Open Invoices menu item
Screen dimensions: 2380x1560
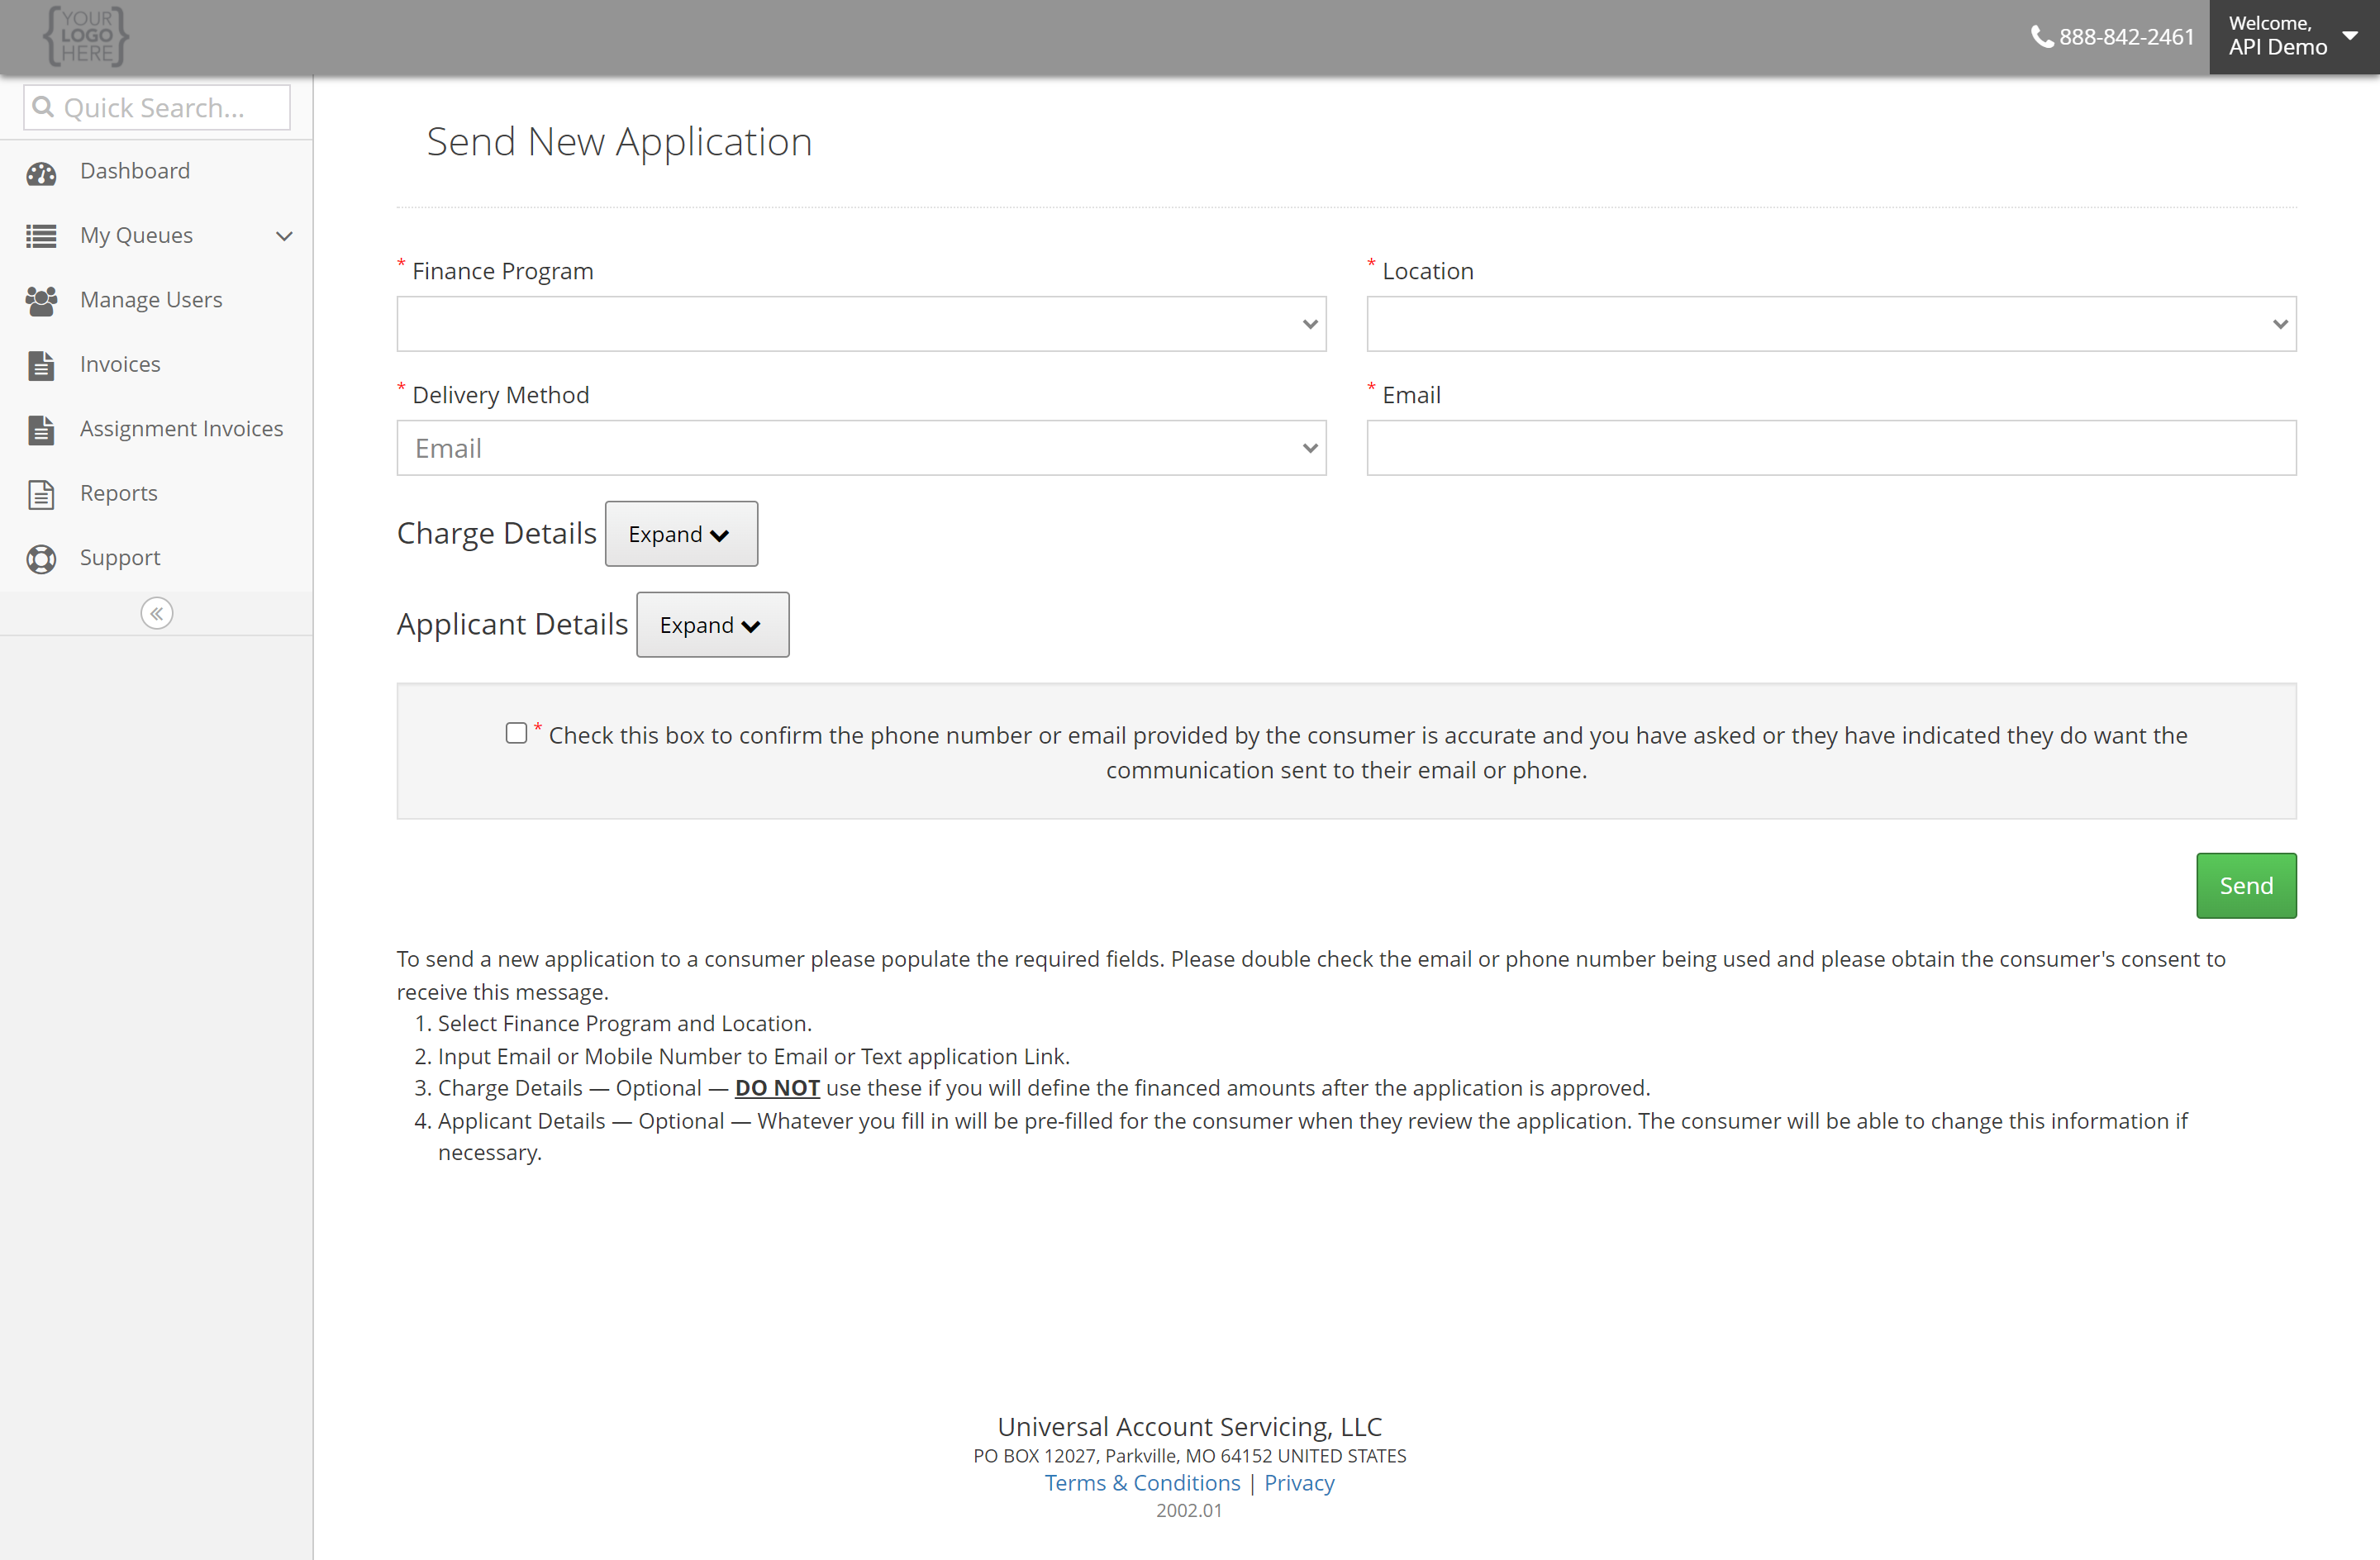point(120,364)
